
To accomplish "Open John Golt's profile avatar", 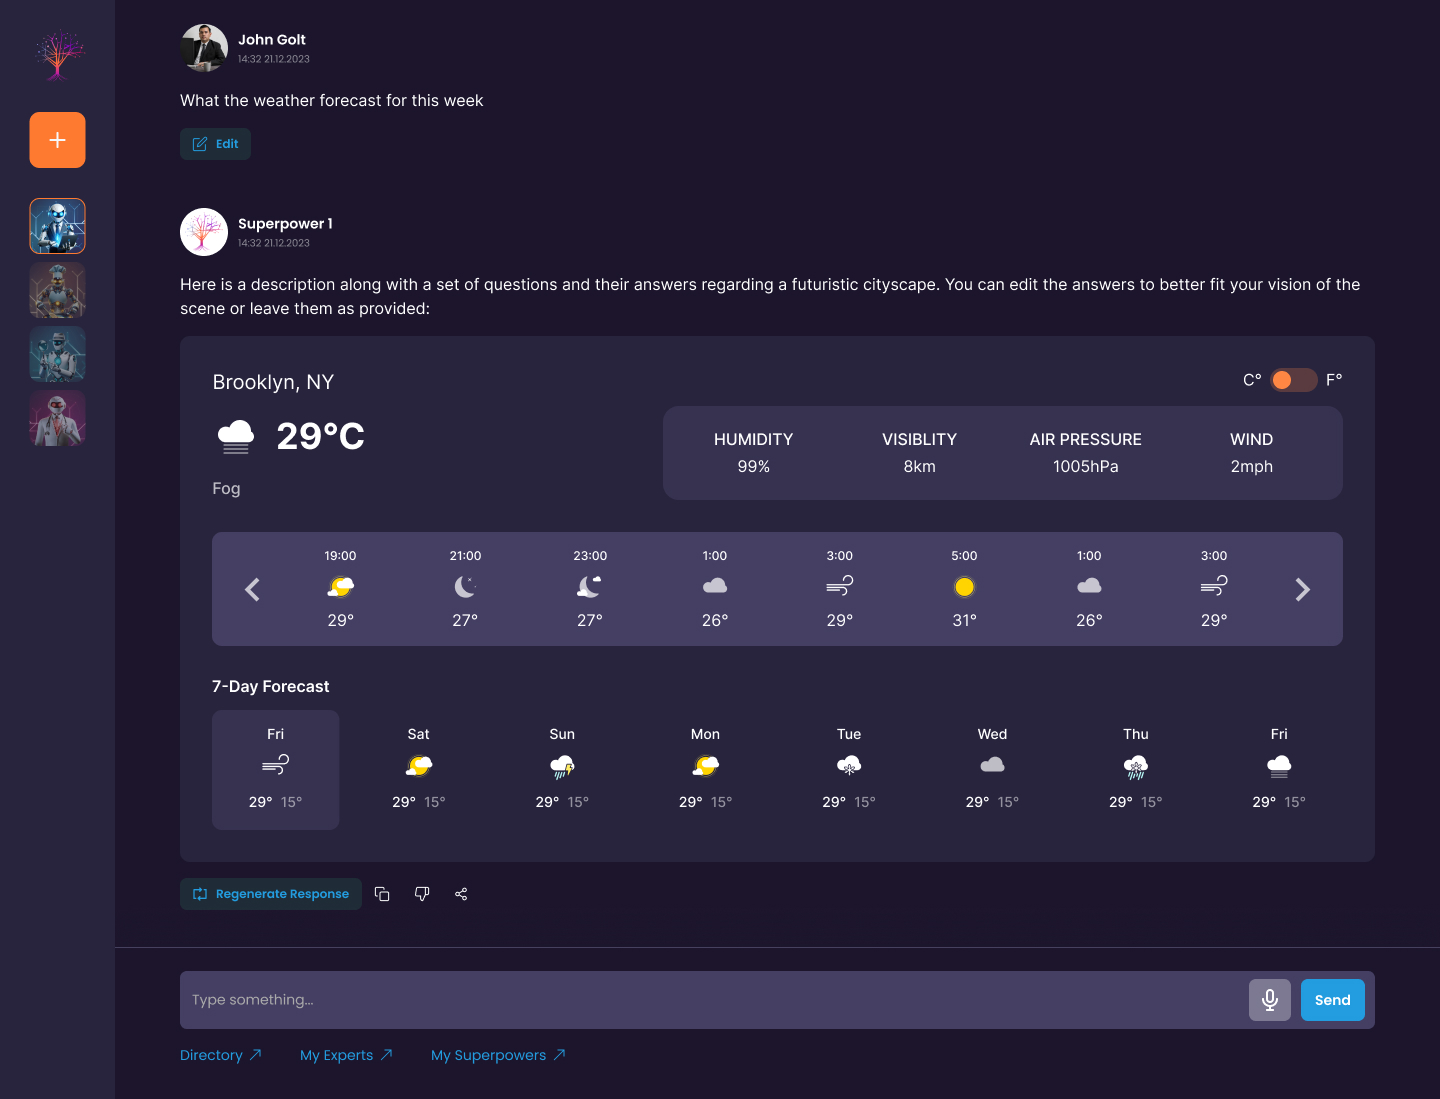I will [x=204, y=48].
